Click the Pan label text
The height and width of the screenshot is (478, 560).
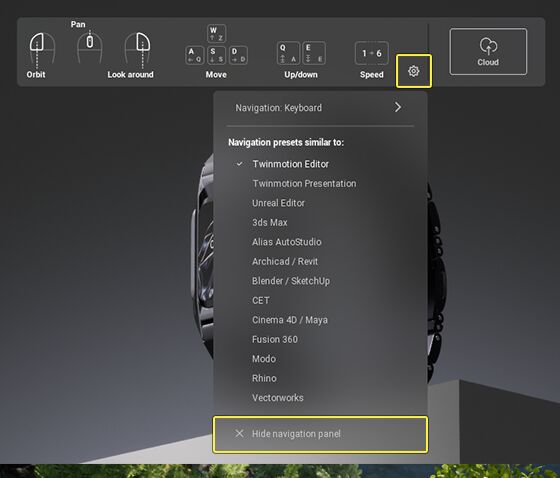(78, 24)
